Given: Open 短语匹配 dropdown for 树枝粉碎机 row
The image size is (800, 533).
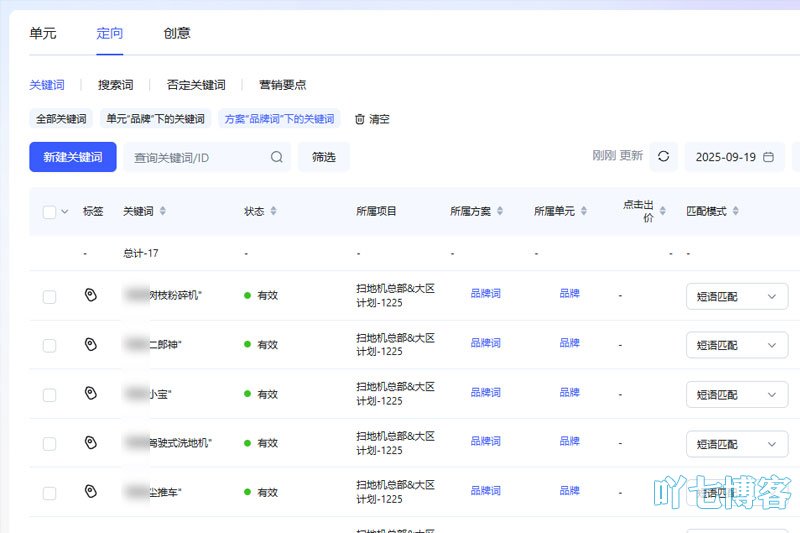Looking at the screenshot, I should click(737, 296).
